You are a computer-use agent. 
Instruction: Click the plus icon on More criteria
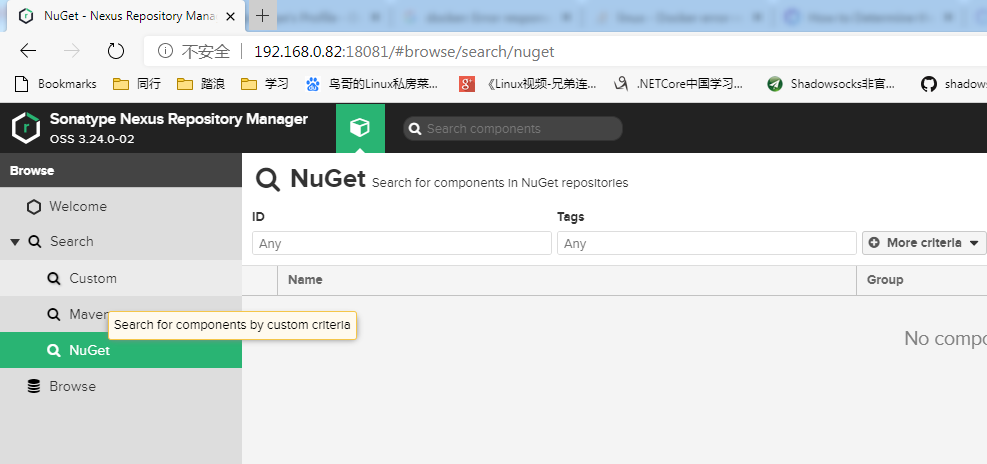point(874,243)
